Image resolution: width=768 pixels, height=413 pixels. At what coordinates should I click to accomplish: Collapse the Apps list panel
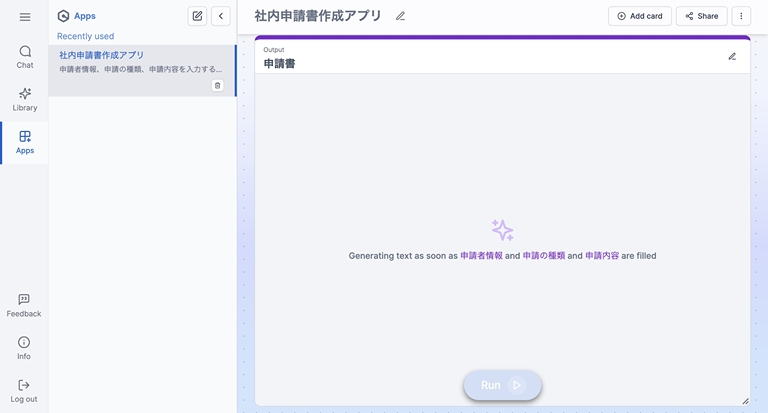coord(221,16)
